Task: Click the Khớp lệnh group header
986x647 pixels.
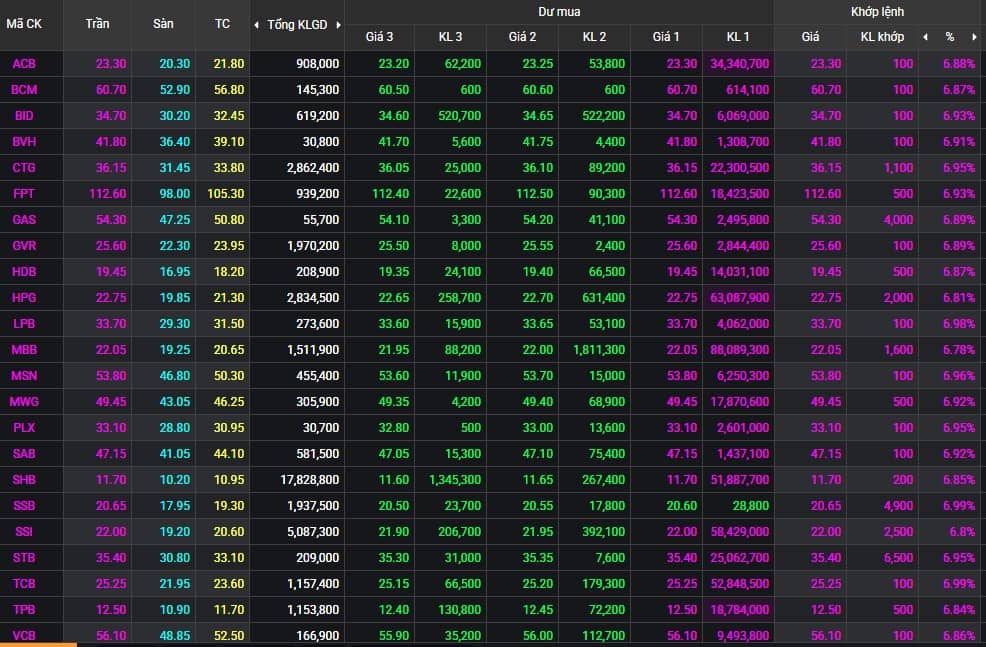Action: click(x=877, y=12)
